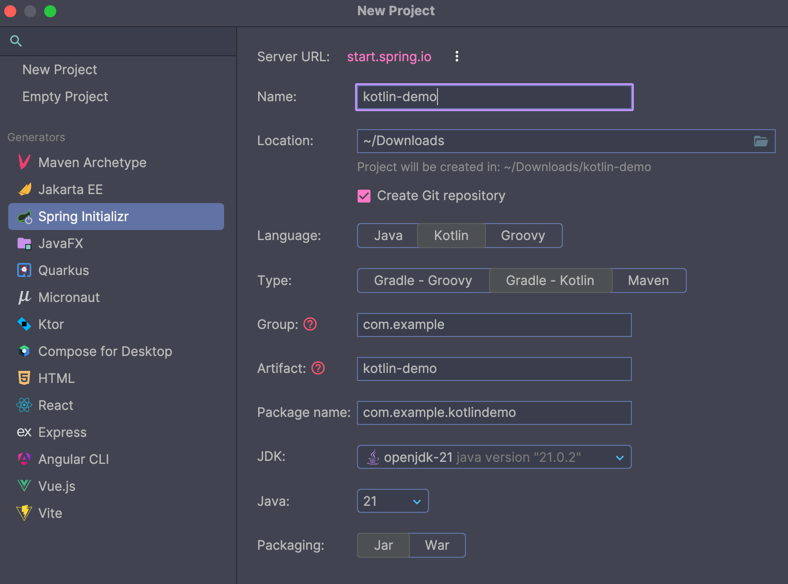This screenshot has height=584, width=788.
Task: Click the Group field com.example
Action: pos(494,325)
